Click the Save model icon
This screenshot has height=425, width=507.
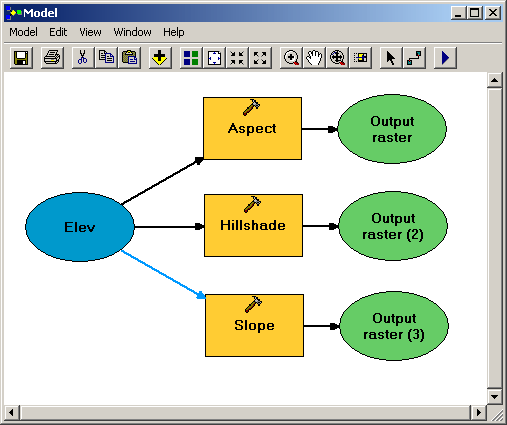click(21, 58)
